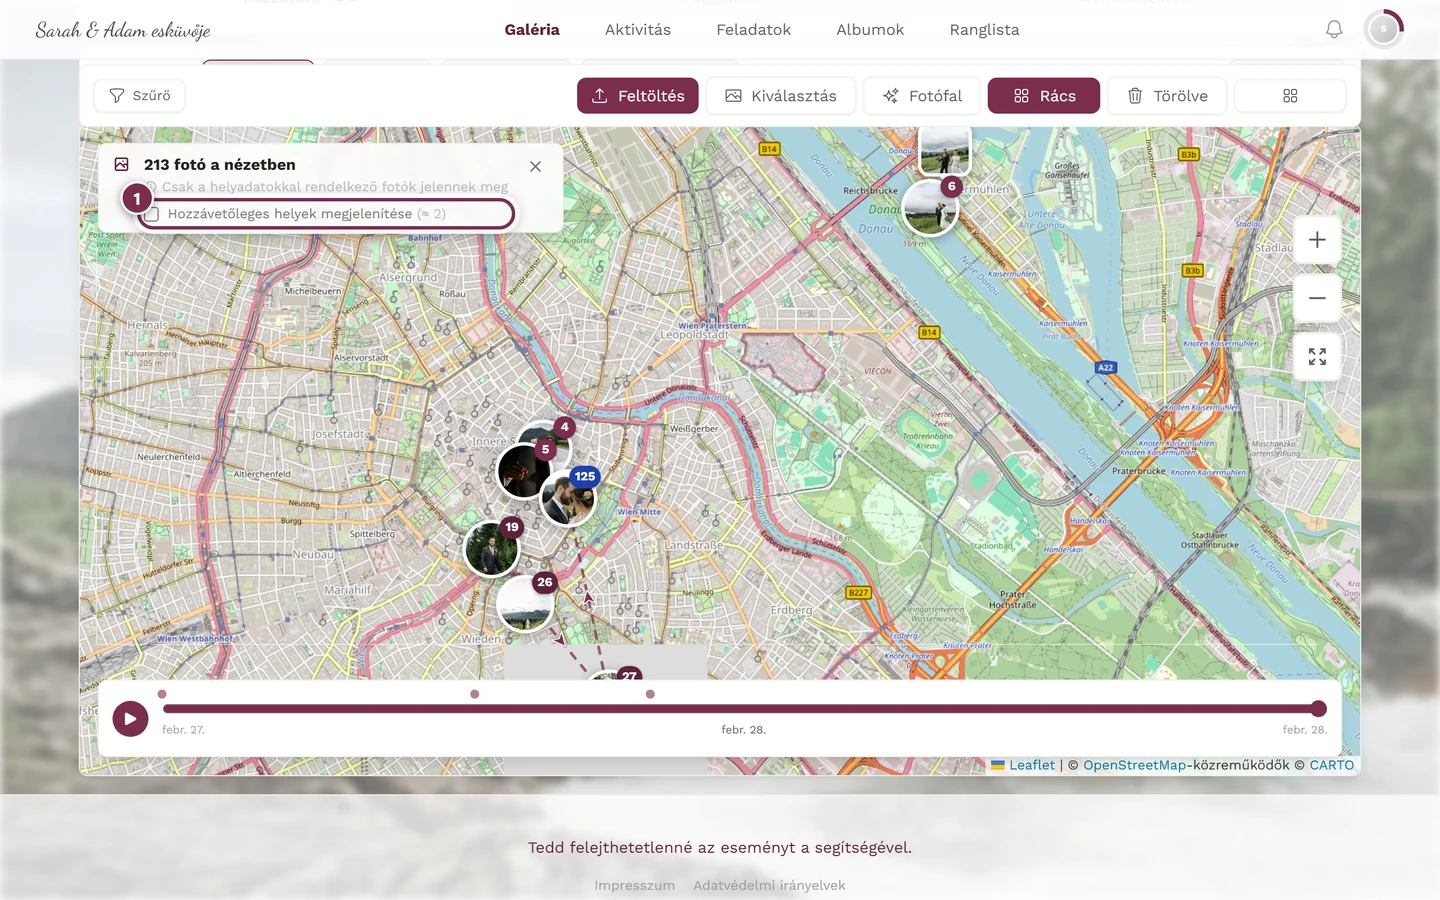1440x900 pixels.
Task: Zoom out on the map
Action: [x=1317, y=298]
